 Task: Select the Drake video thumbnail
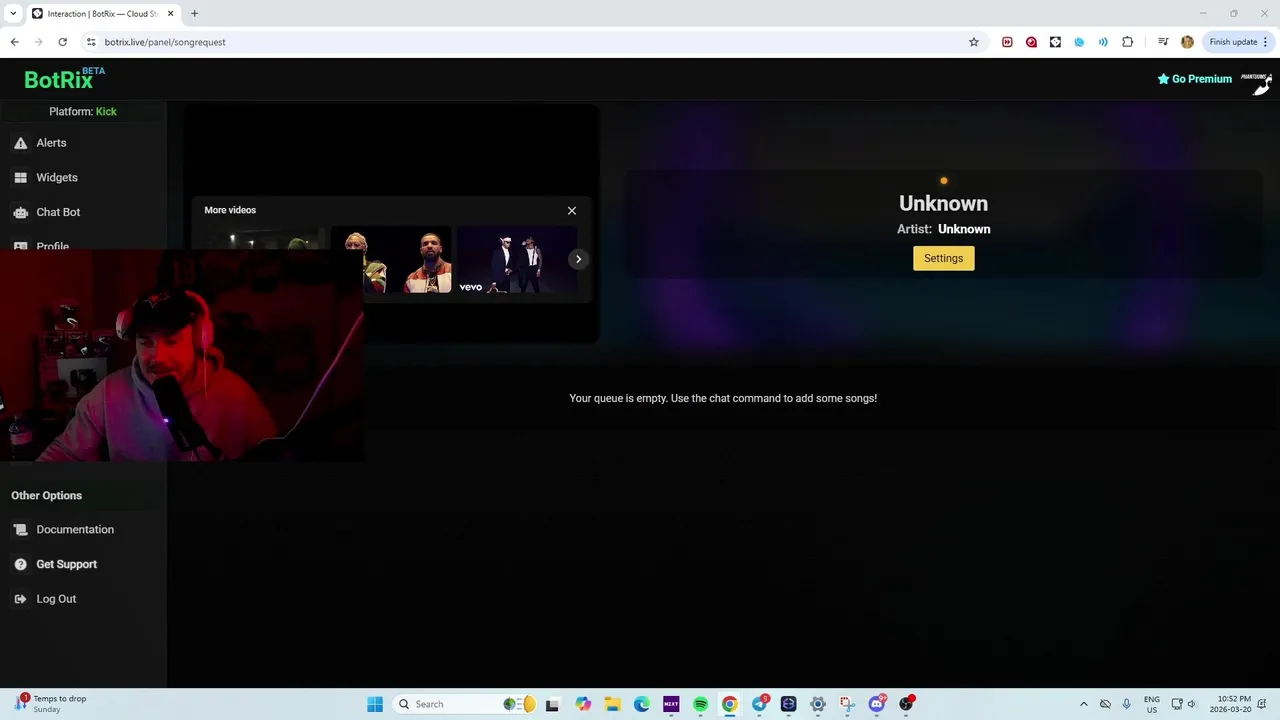391,261
